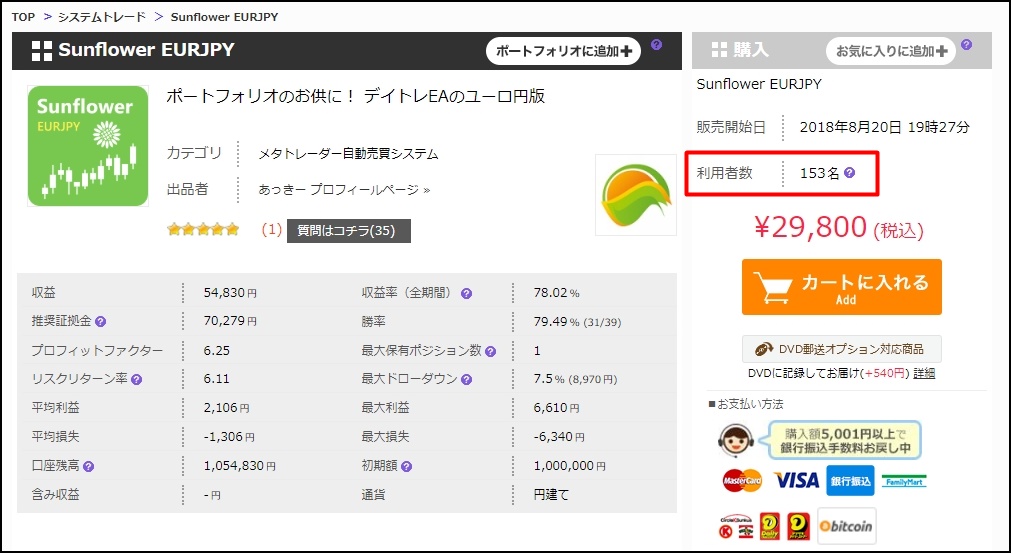Screen dimensions: 1011x553
Task: Click the お支払い方法 heading
Action: [x=746, y=405]
